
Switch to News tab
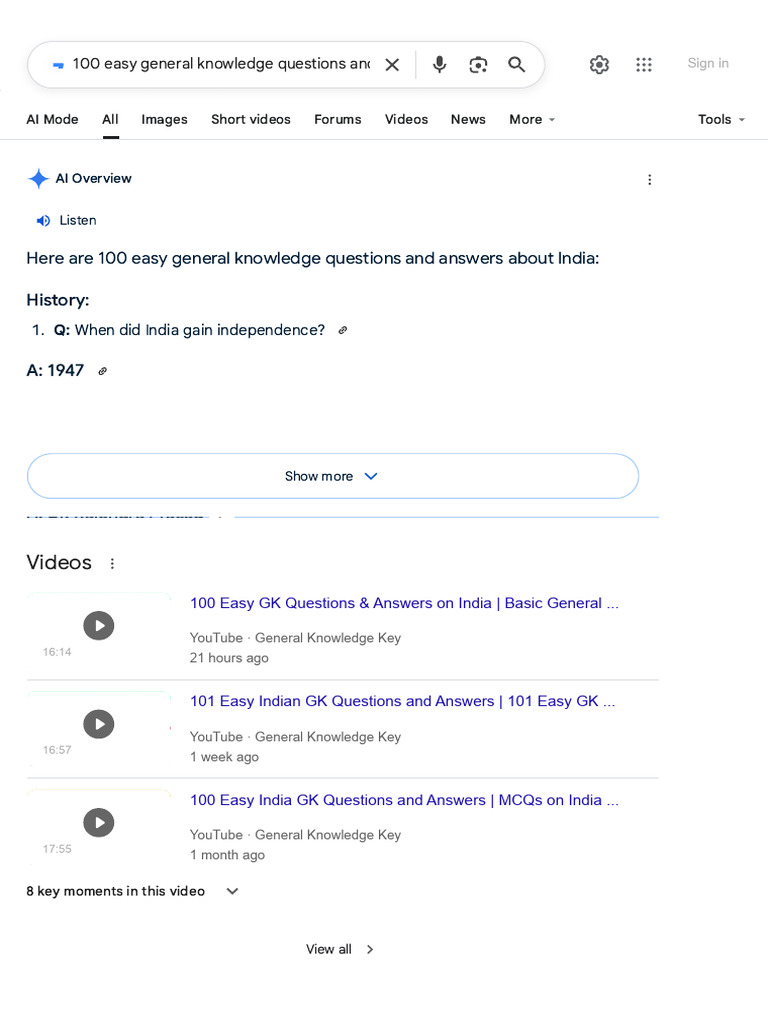468,120
